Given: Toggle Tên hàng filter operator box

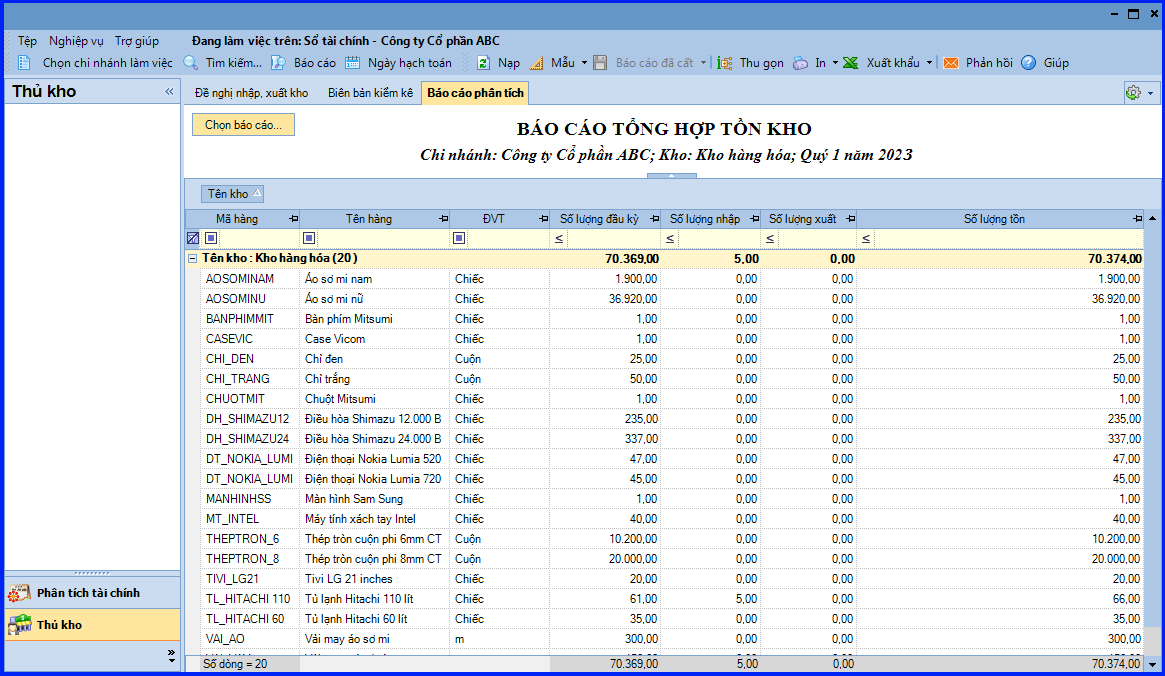Looking at the screenshot, I should (309, 238).
